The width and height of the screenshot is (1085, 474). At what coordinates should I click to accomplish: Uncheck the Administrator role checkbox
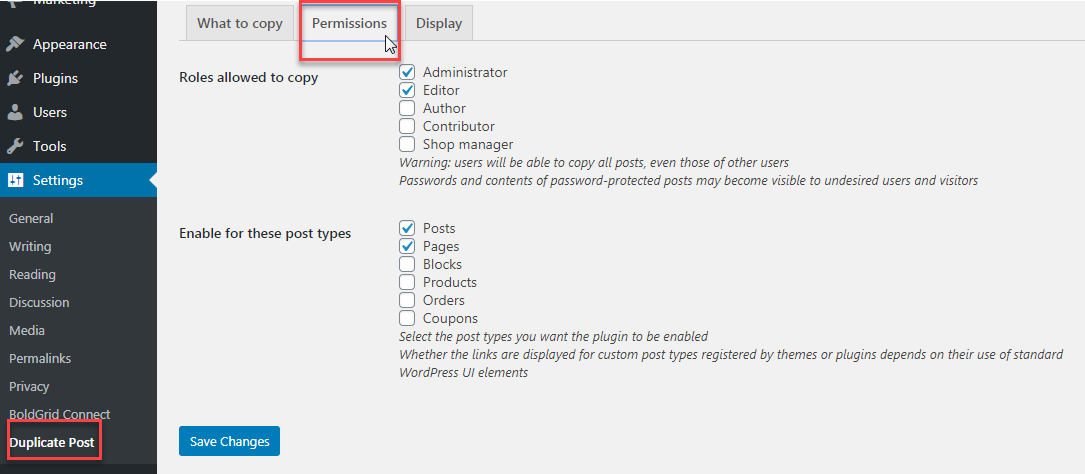407,72
